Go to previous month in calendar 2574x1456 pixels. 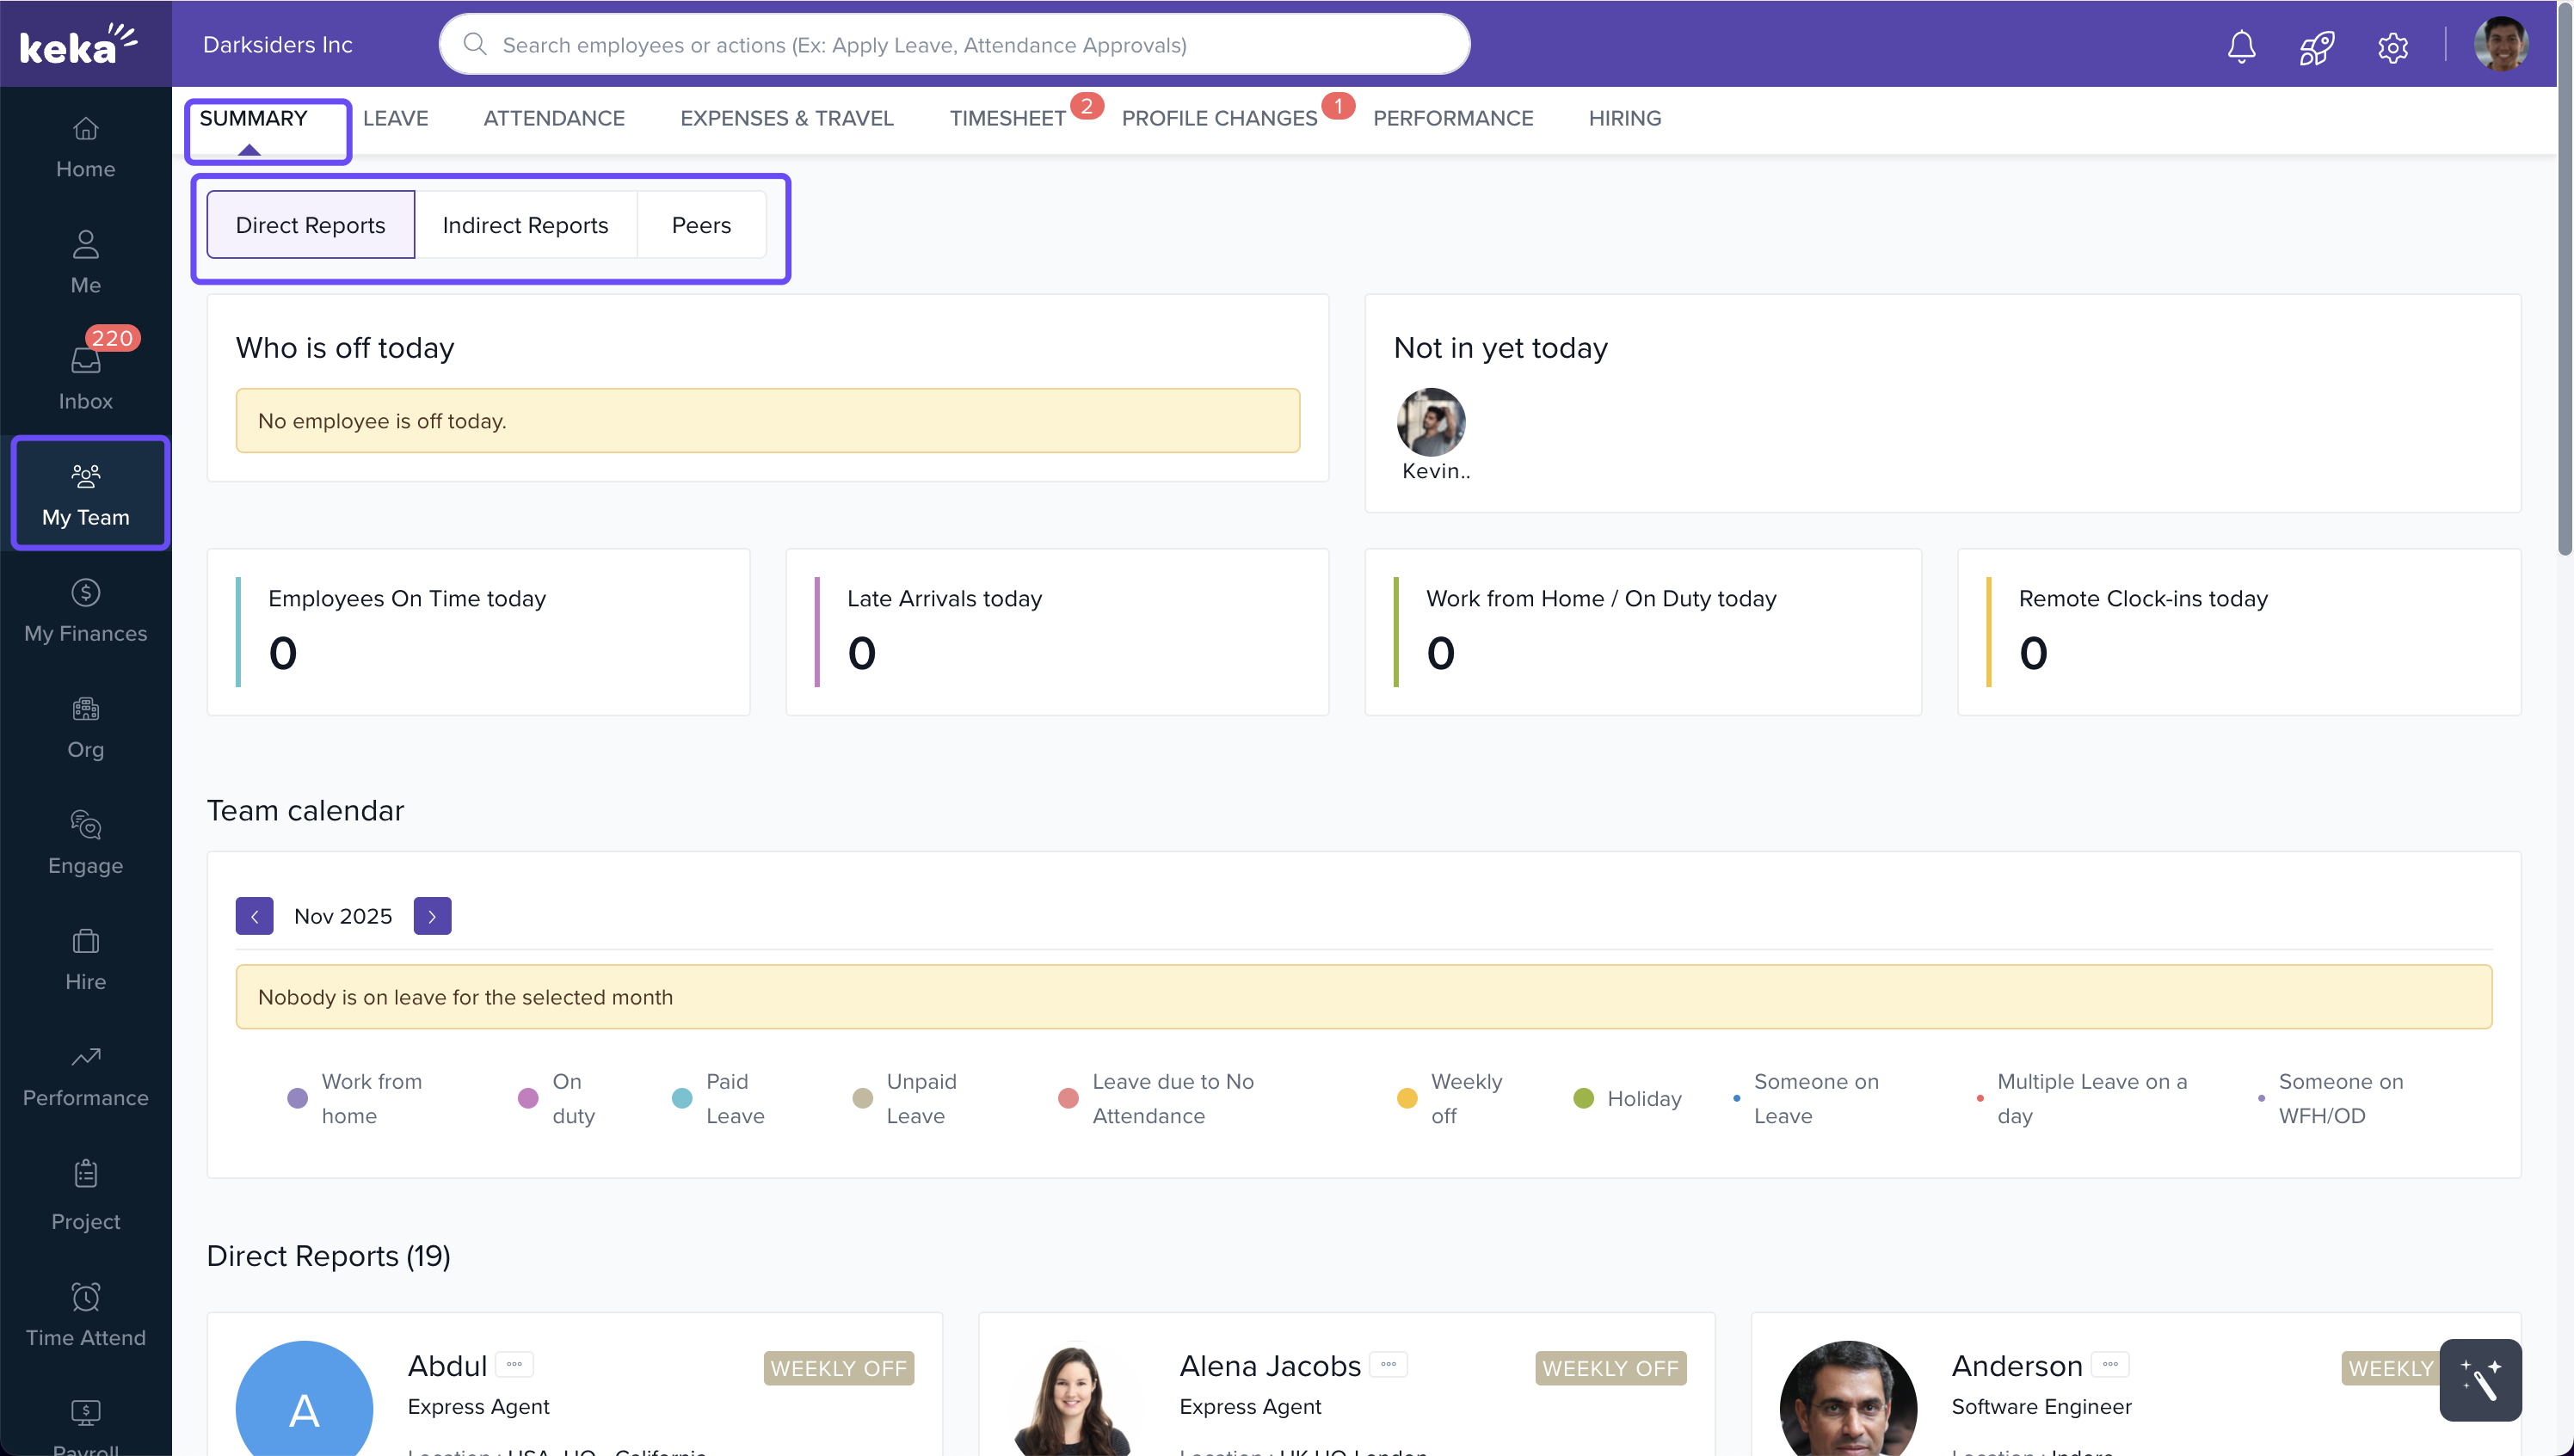254,916
